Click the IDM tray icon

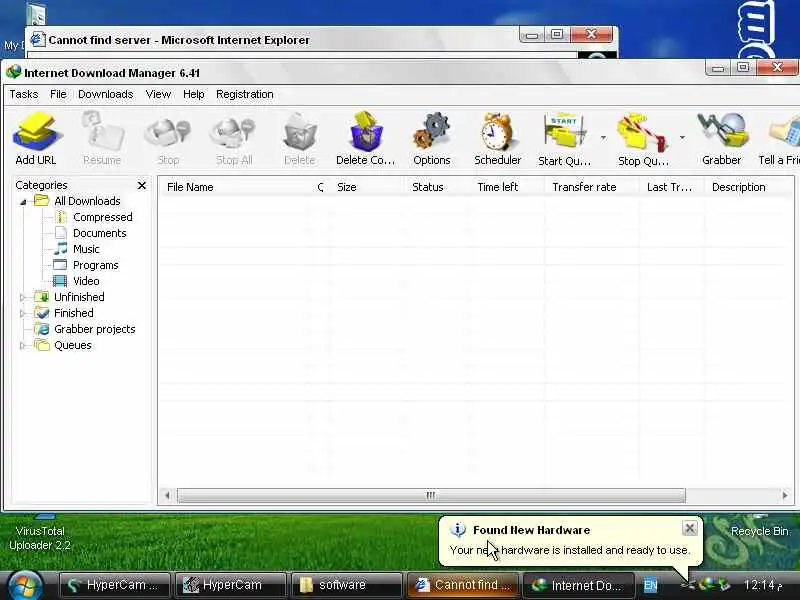(707, 584)
